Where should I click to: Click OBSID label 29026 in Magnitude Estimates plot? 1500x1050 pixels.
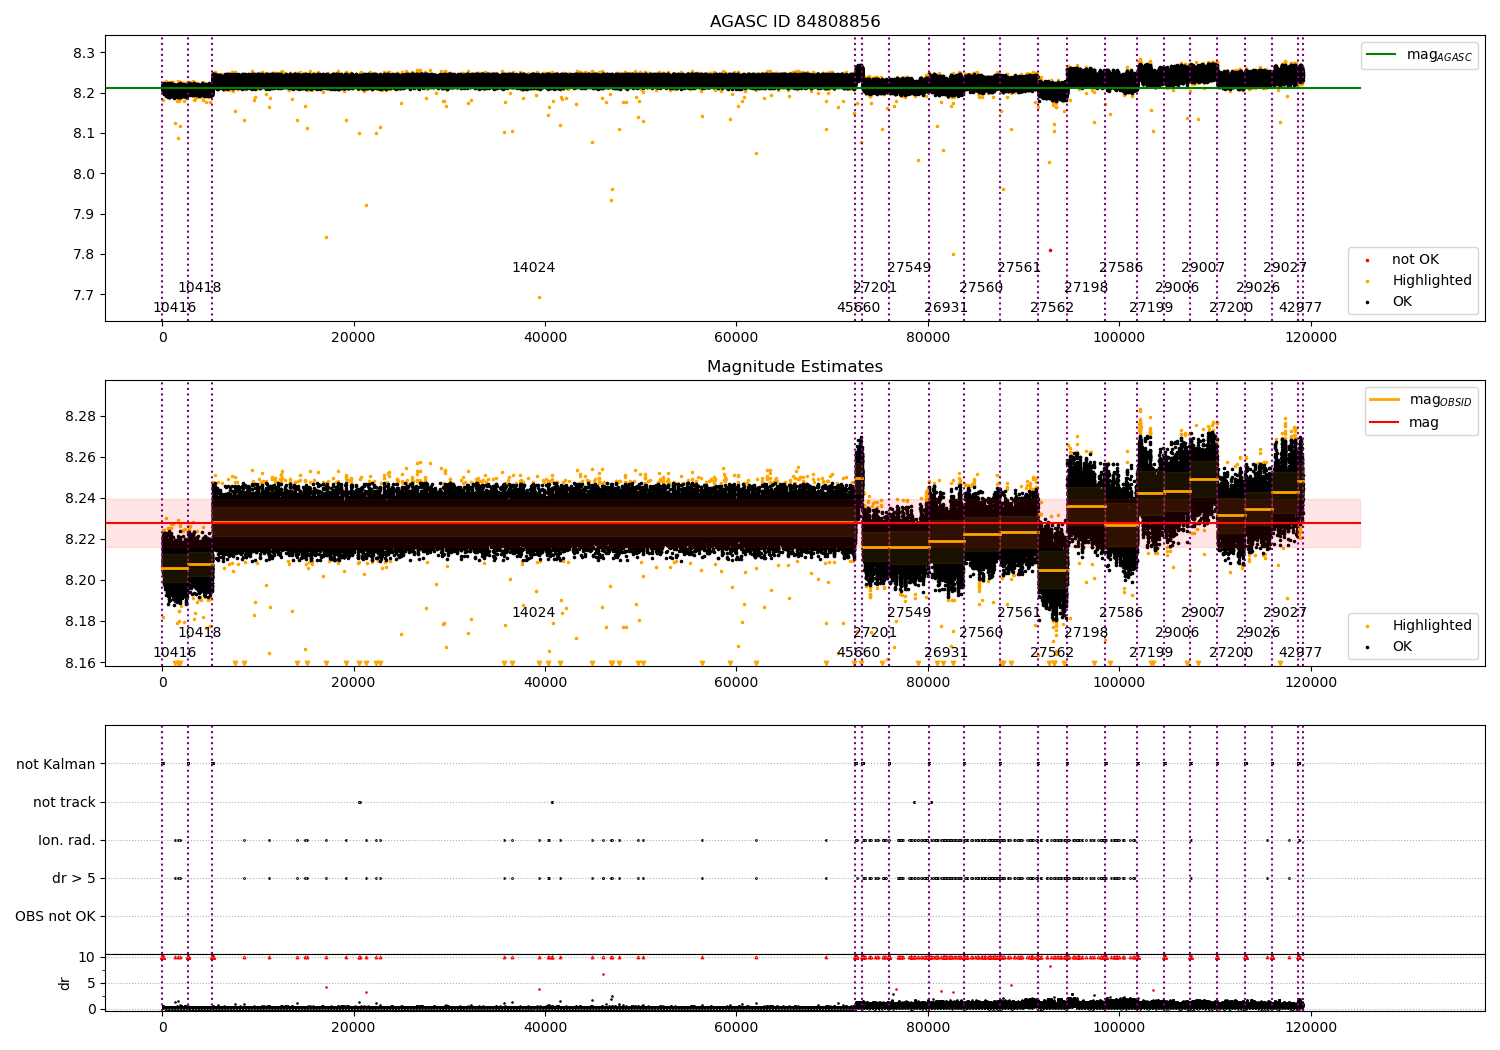pos(1258,633)
